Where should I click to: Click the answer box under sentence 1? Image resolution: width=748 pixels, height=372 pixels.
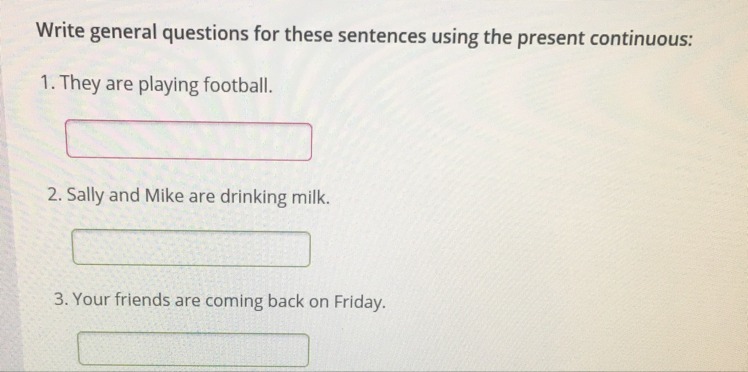point(189,140)
